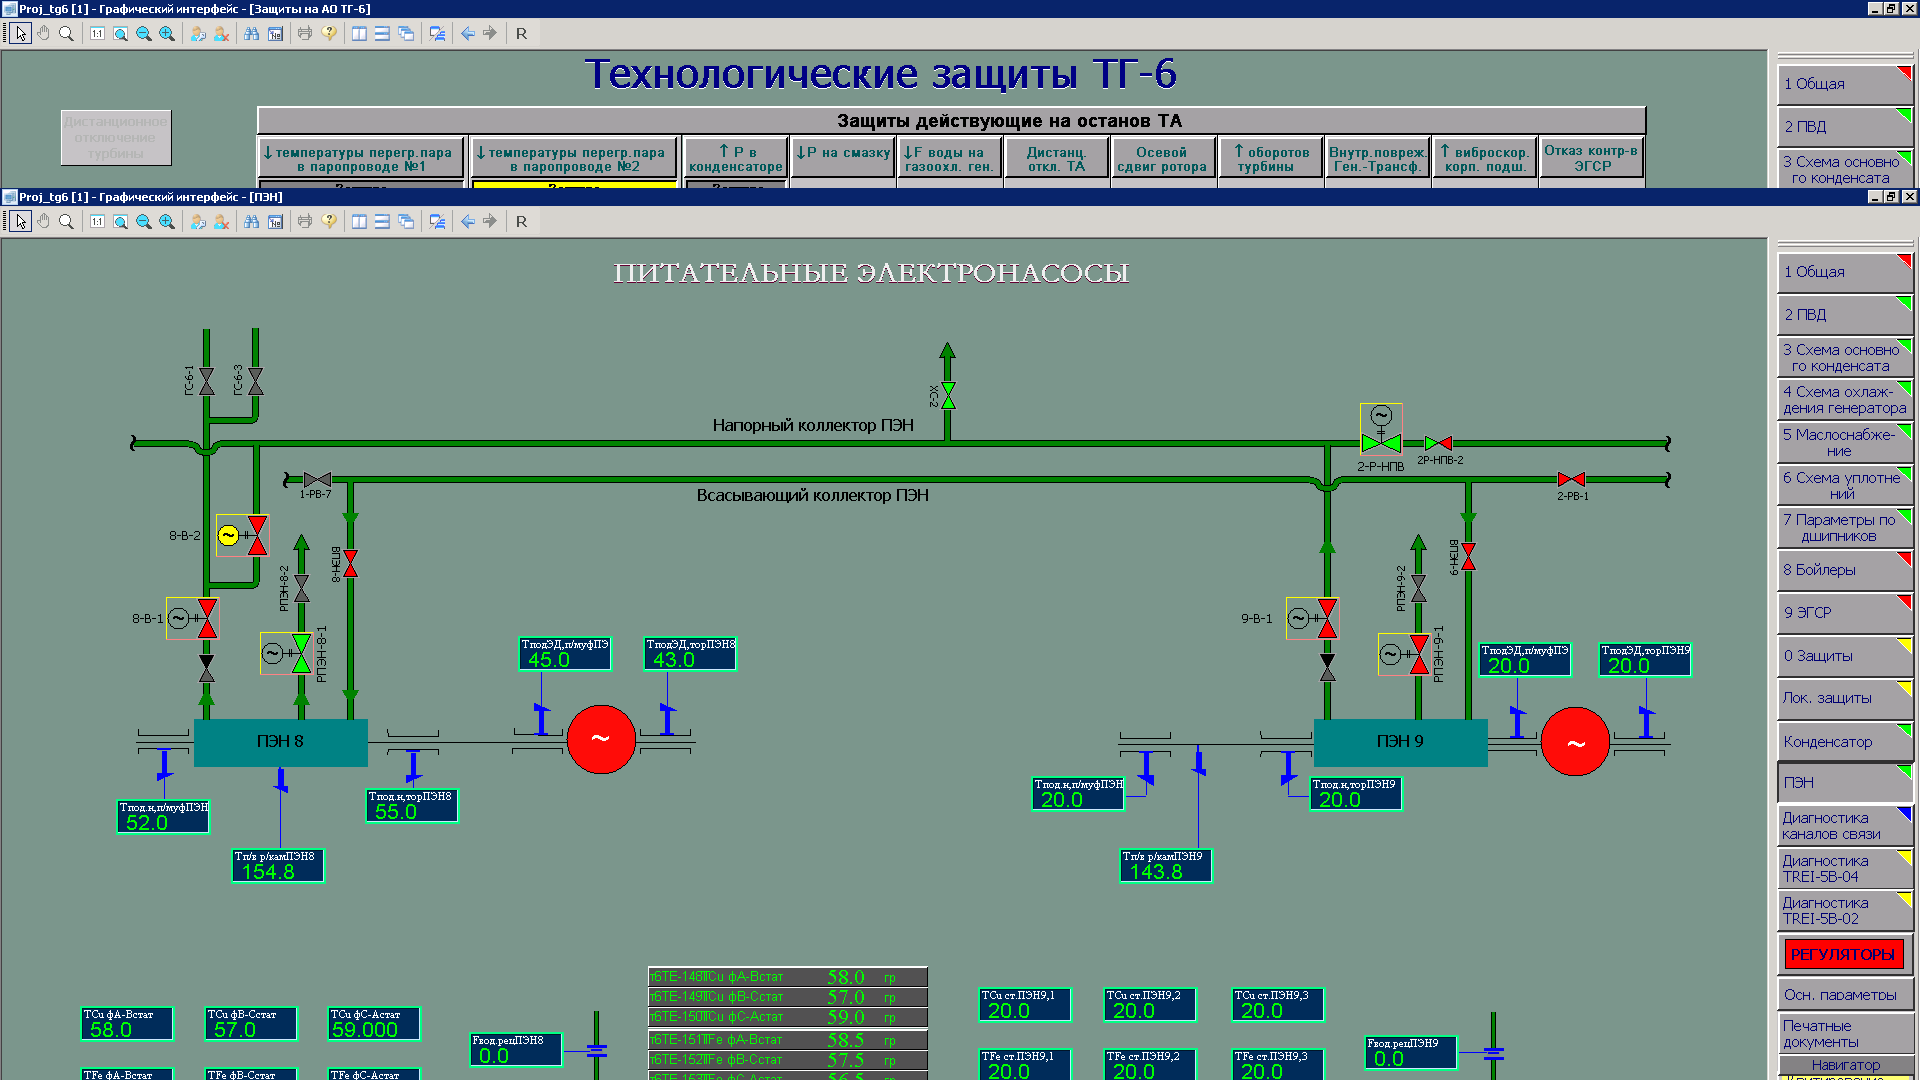The image size is (1920, 1080).
Task: Click 'Дистанционное отключение турбины' button
Action: tap(116, 137)
